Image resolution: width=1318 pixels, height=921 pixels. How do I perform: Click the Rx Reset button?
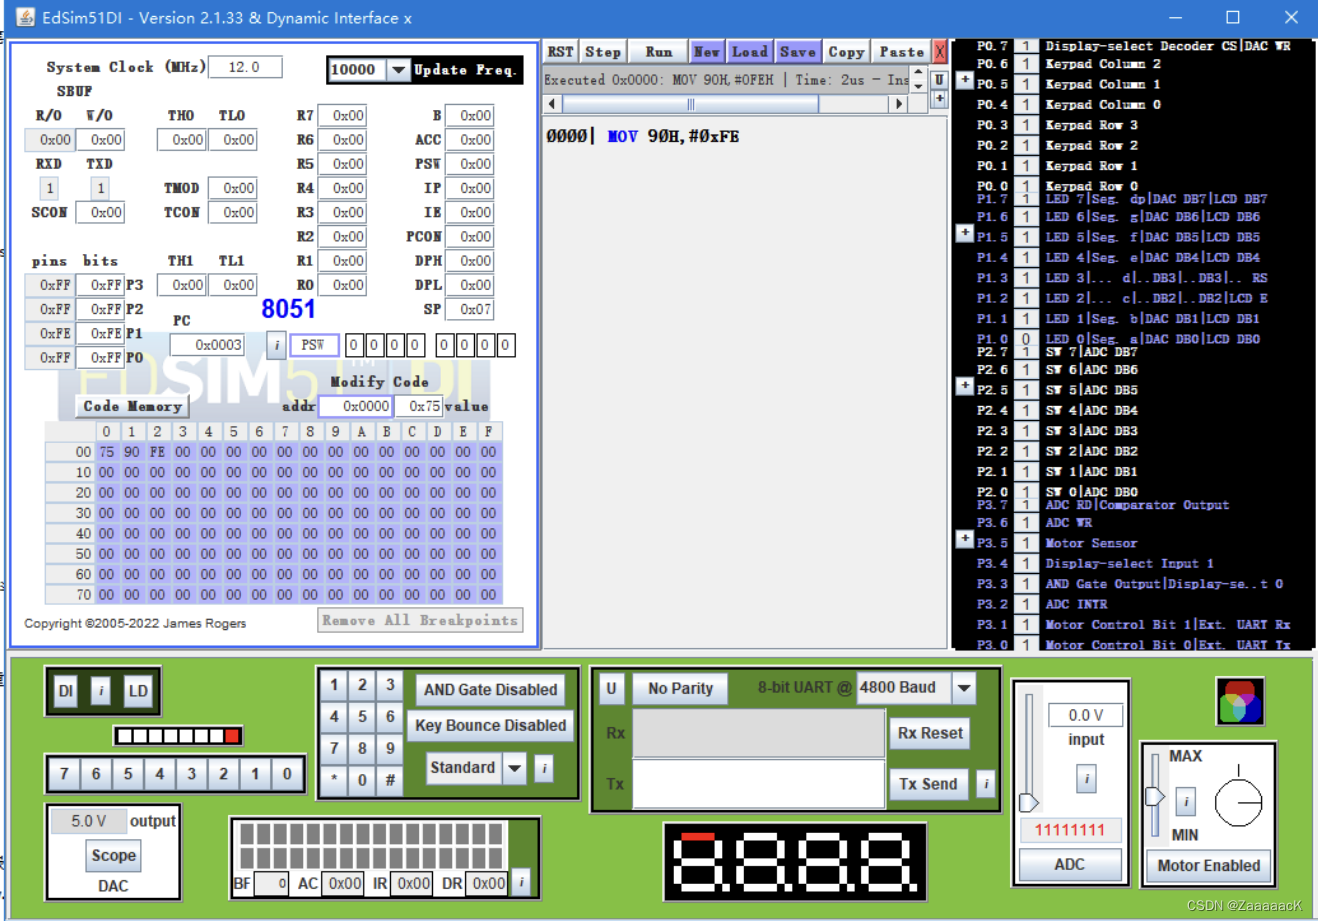point(930,733)
